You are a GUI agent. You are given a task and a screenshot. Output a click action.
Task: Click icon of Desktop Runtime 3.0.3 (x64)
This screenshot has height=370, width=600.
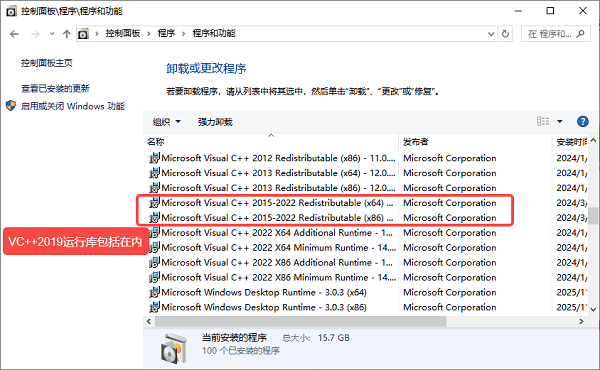click(x=154, y=292)
